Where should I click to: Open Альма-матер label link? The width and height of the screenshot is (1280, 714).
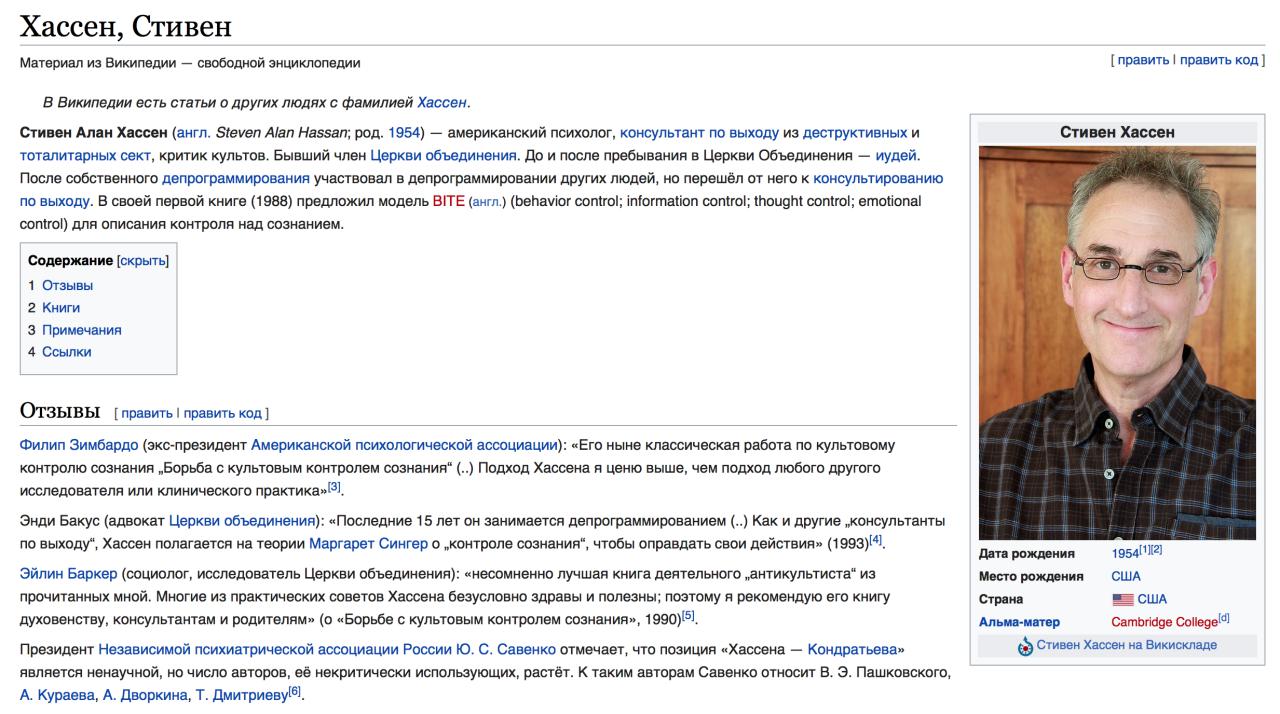(1019, 622)
